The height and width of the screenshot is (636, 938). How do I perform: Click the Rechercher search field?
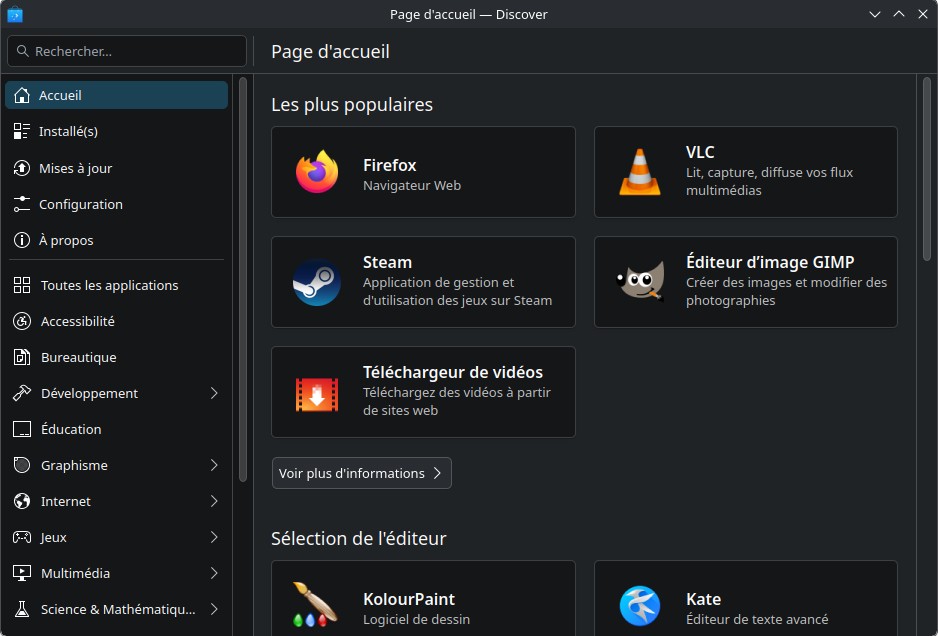click(x=127, y=51)
